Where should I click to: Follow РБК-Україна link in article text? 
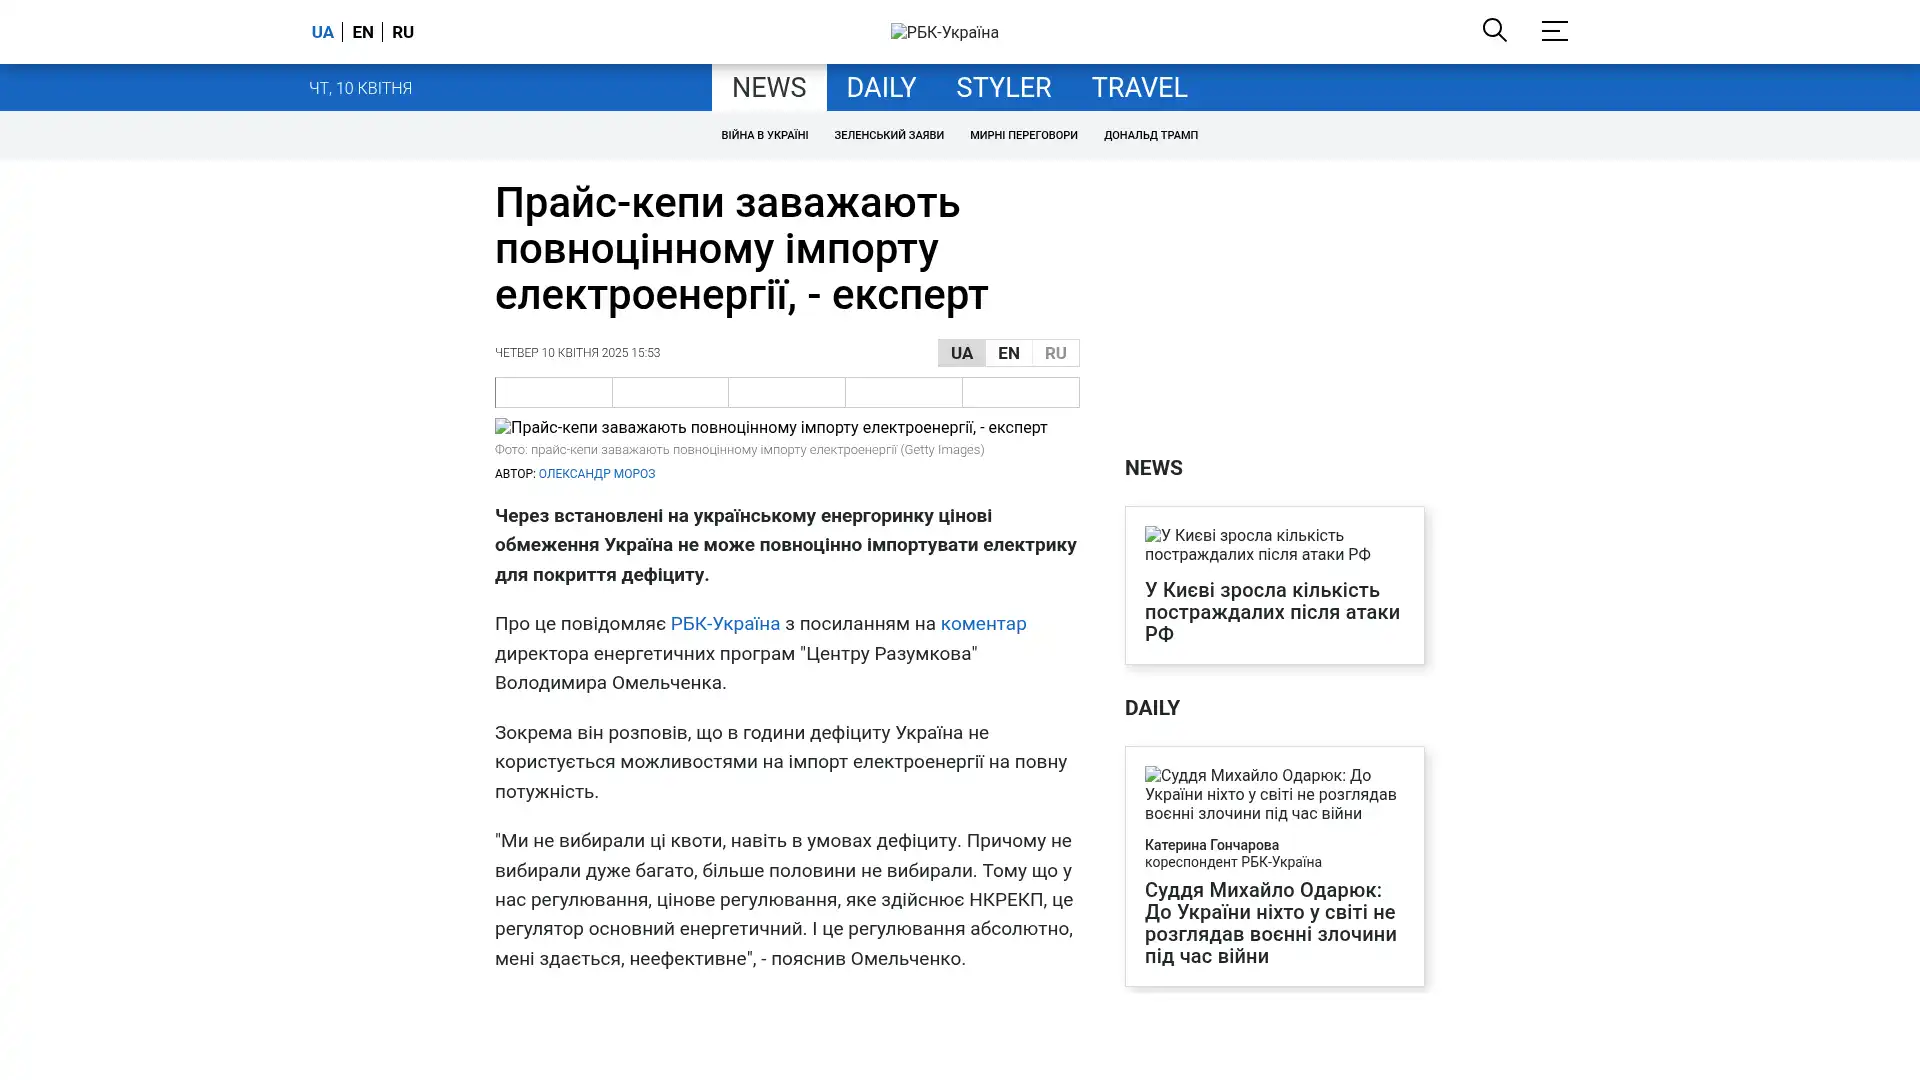pyautogui.click(x=725, y=623)
